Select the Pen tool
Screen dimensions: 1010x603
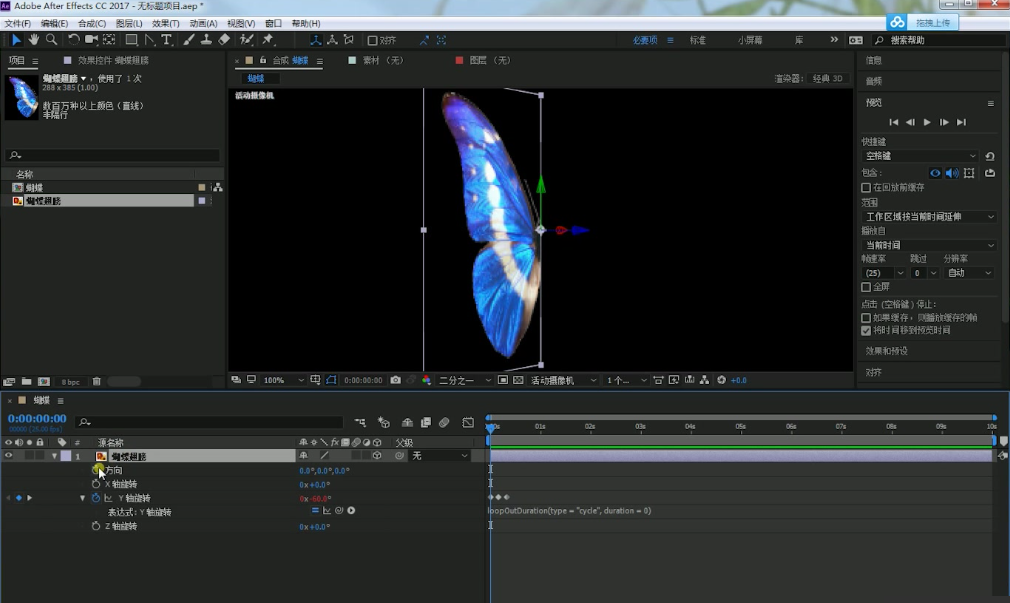149,40
